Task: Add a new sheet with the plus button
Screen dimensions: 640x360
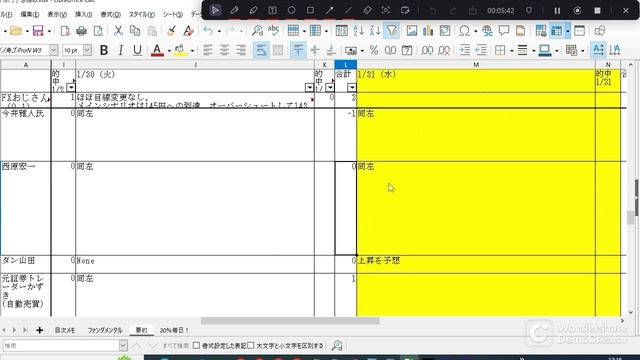Action: pos(40,330)
